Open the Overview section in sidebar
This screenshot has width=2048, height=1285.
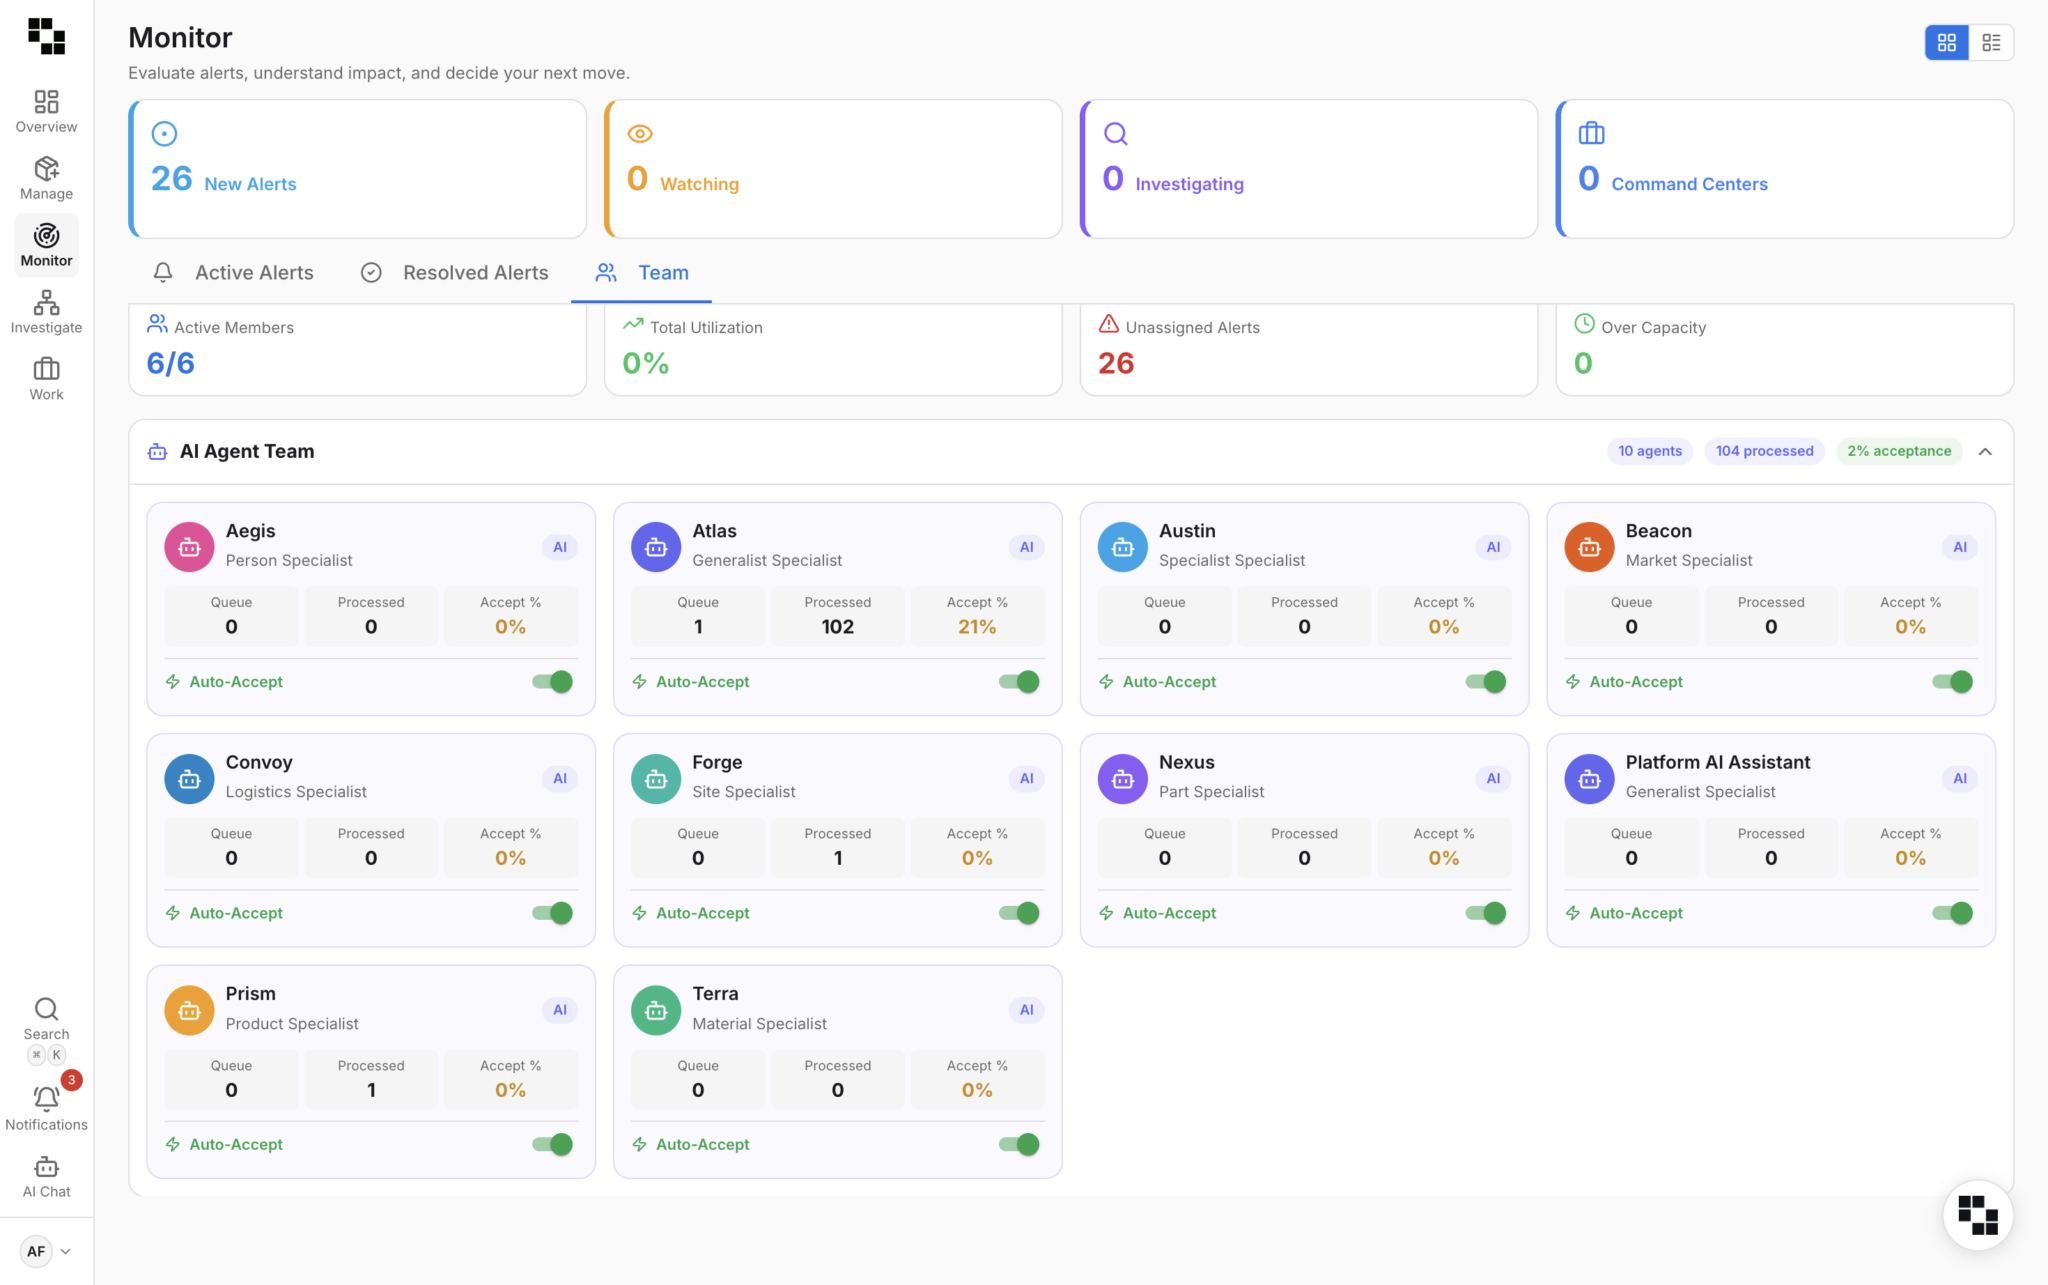(x=46, y=111)
